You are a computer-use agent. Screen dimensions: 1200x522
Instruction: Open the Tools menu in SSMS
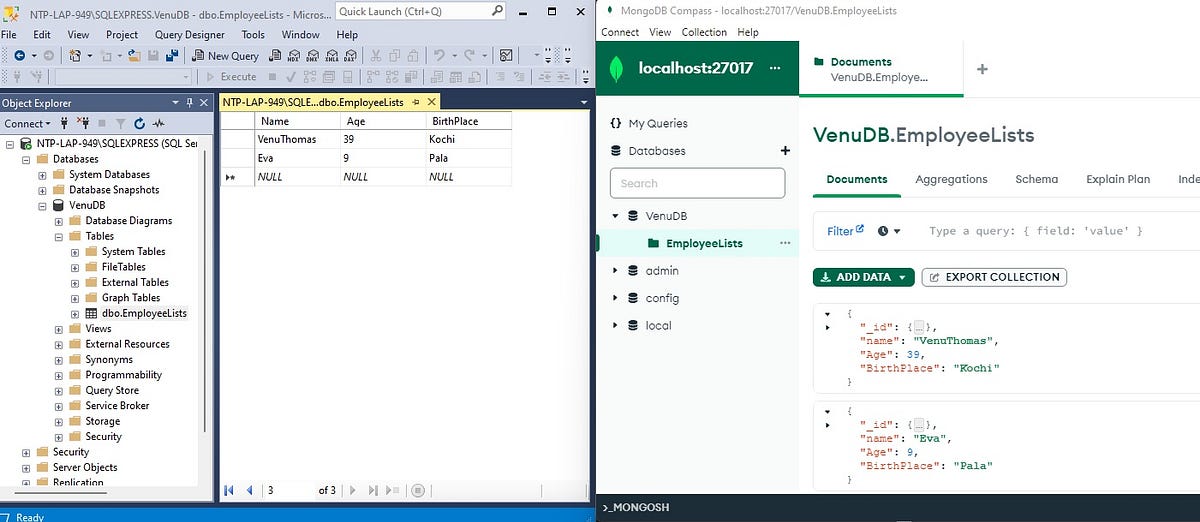[x=253, y=34]
